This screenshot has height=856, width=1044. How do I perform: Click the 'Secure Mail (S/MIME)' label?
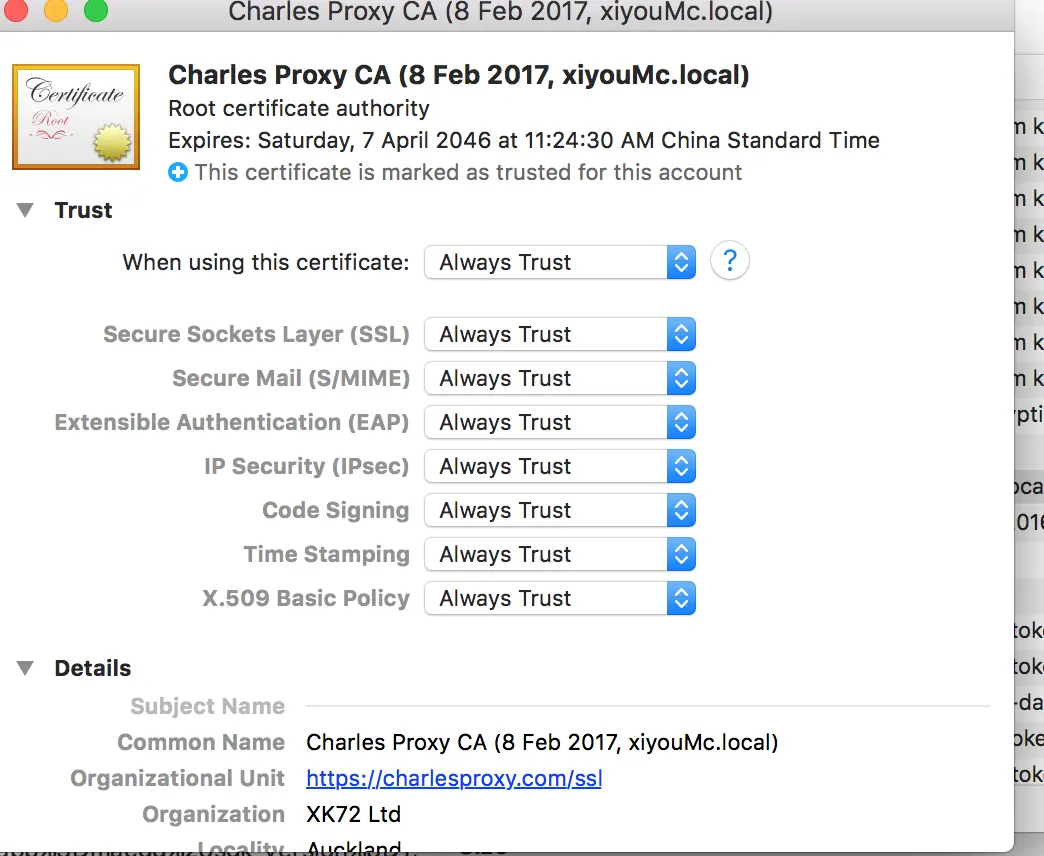pyautogui.click(x=291, y=378)
